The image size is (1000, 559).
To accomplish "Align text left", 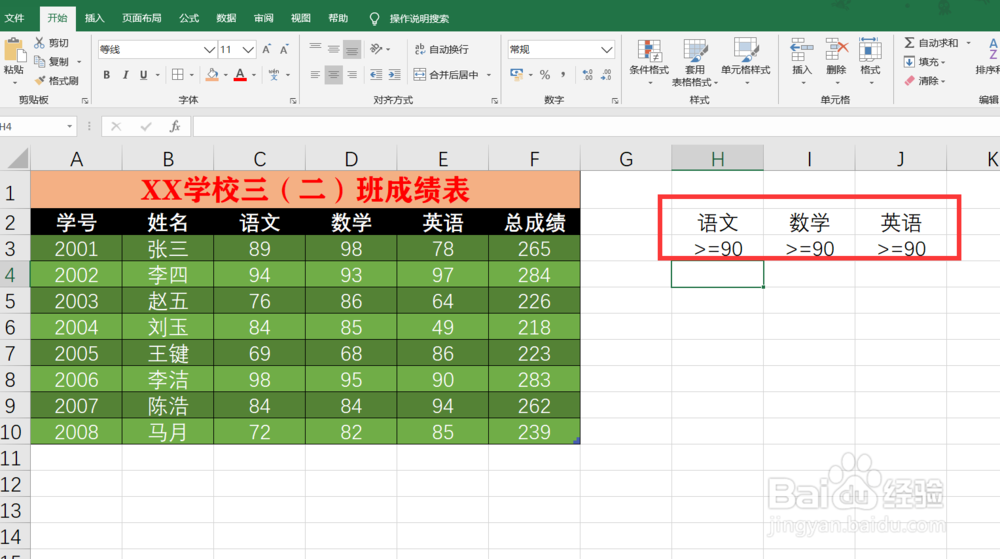I will click(315, 75).
